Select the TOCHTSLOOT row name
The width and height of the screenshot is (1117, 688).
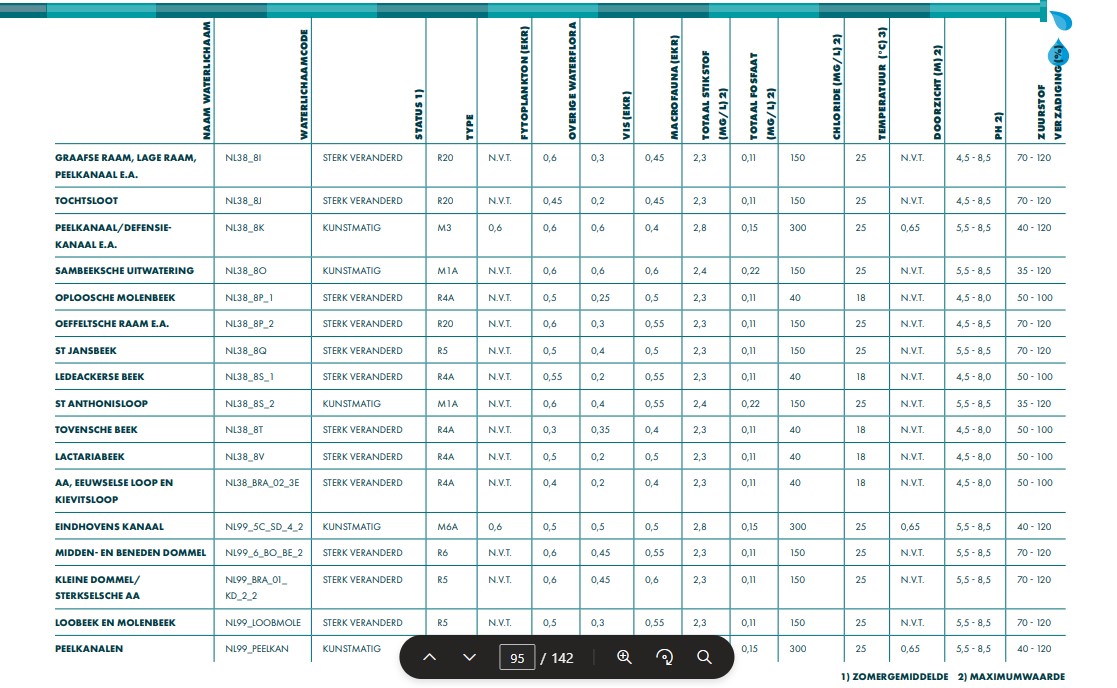coord(87,201)
